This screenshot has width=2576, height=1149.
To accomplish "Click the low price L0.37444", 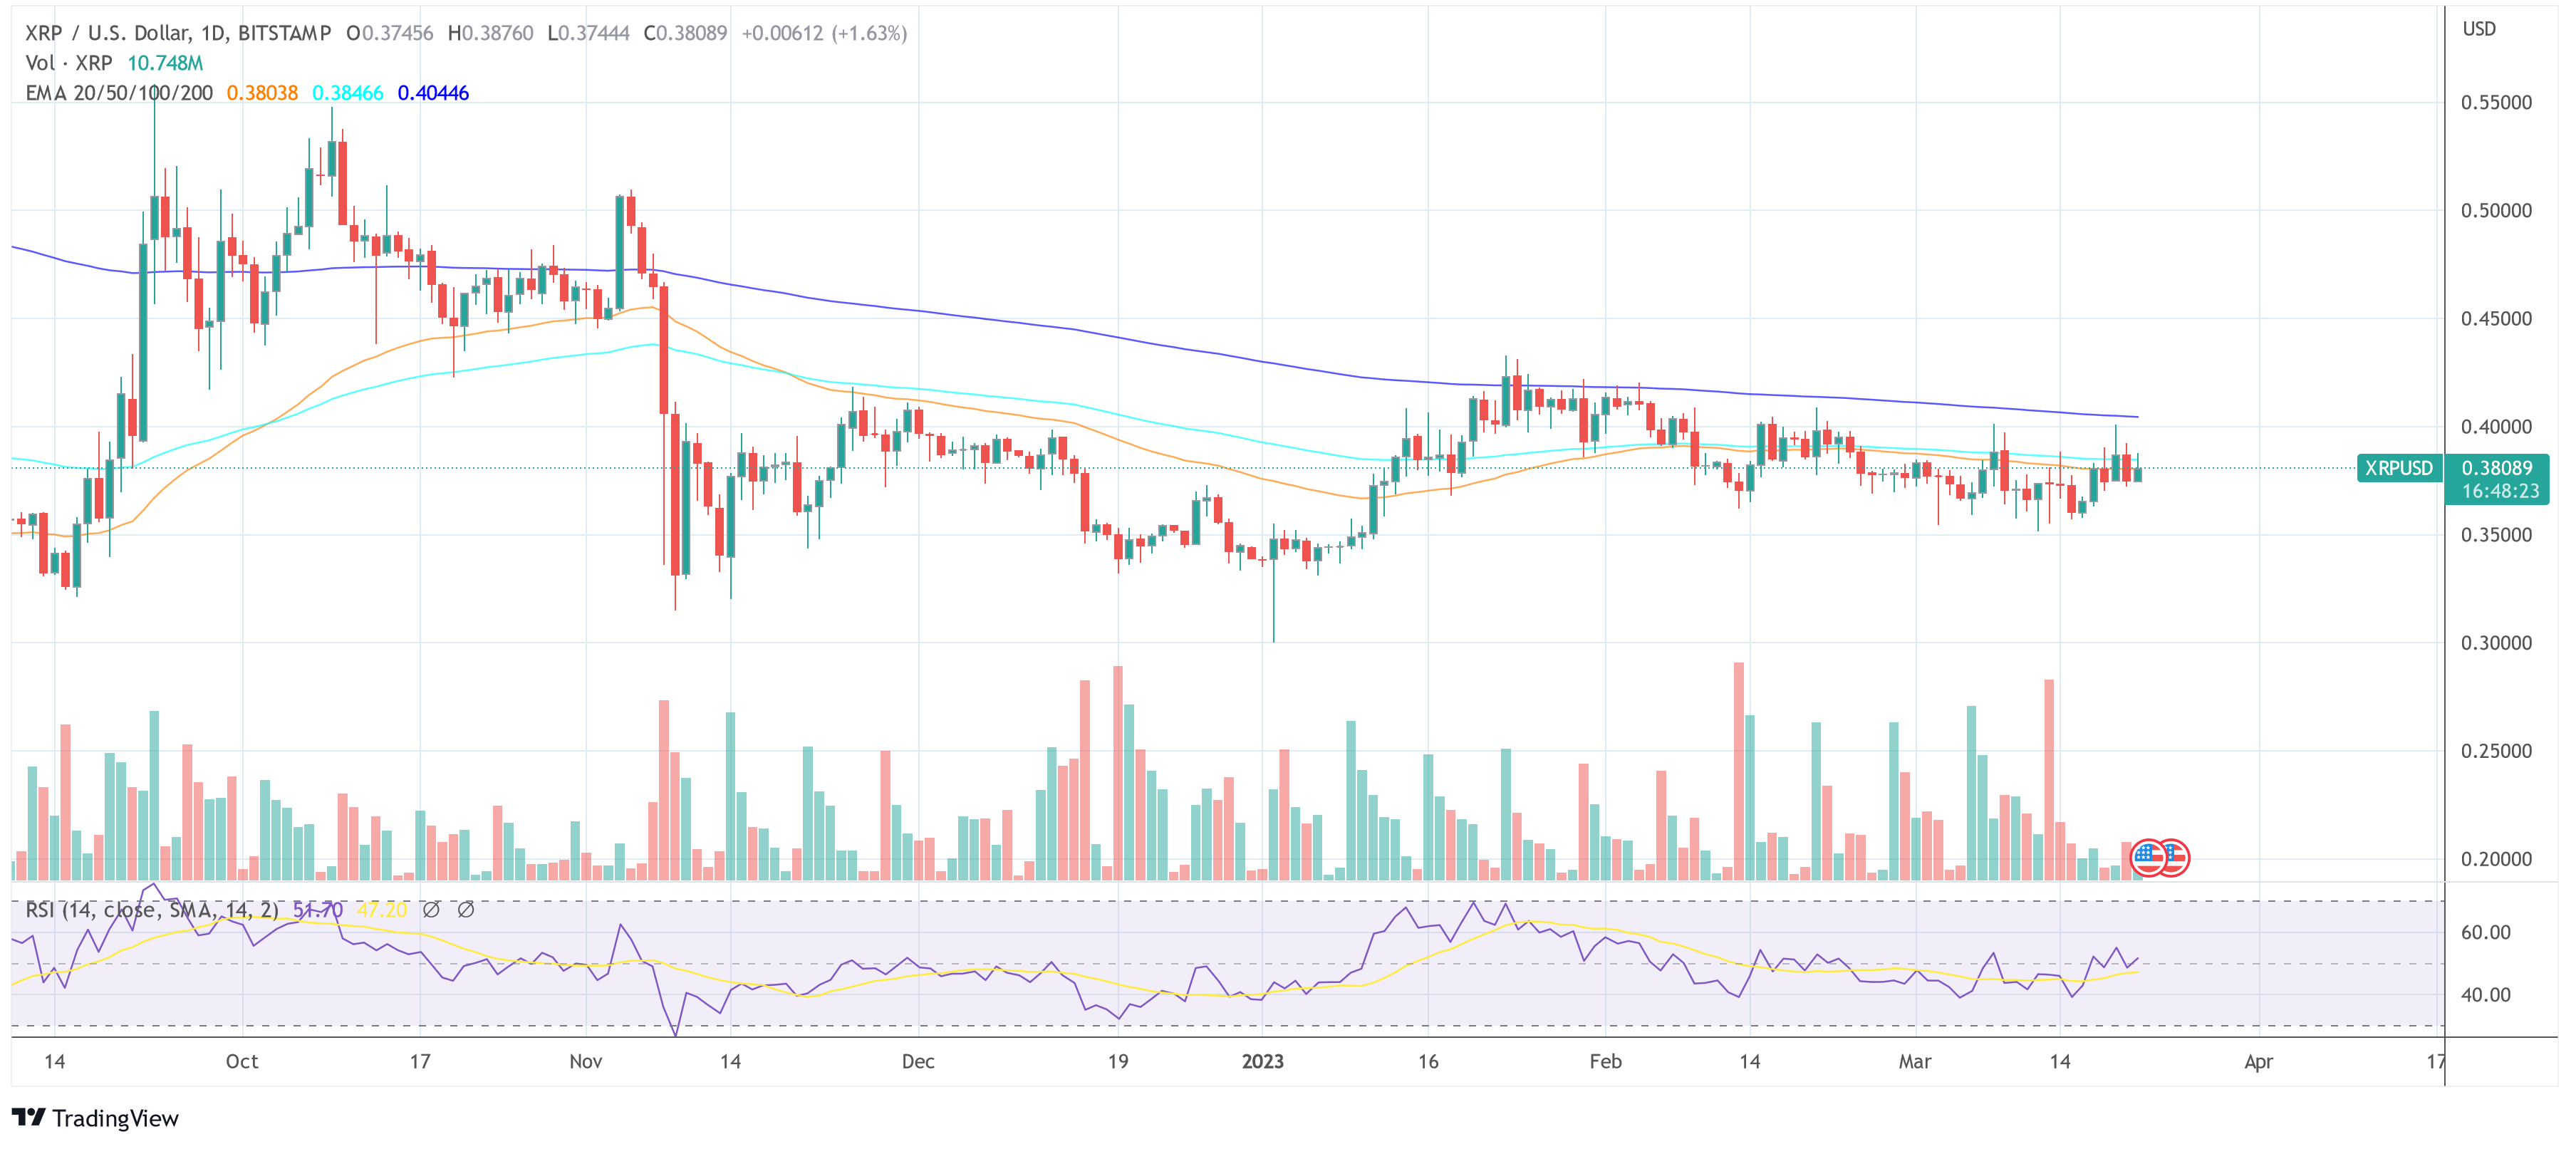I will (589, 33).
